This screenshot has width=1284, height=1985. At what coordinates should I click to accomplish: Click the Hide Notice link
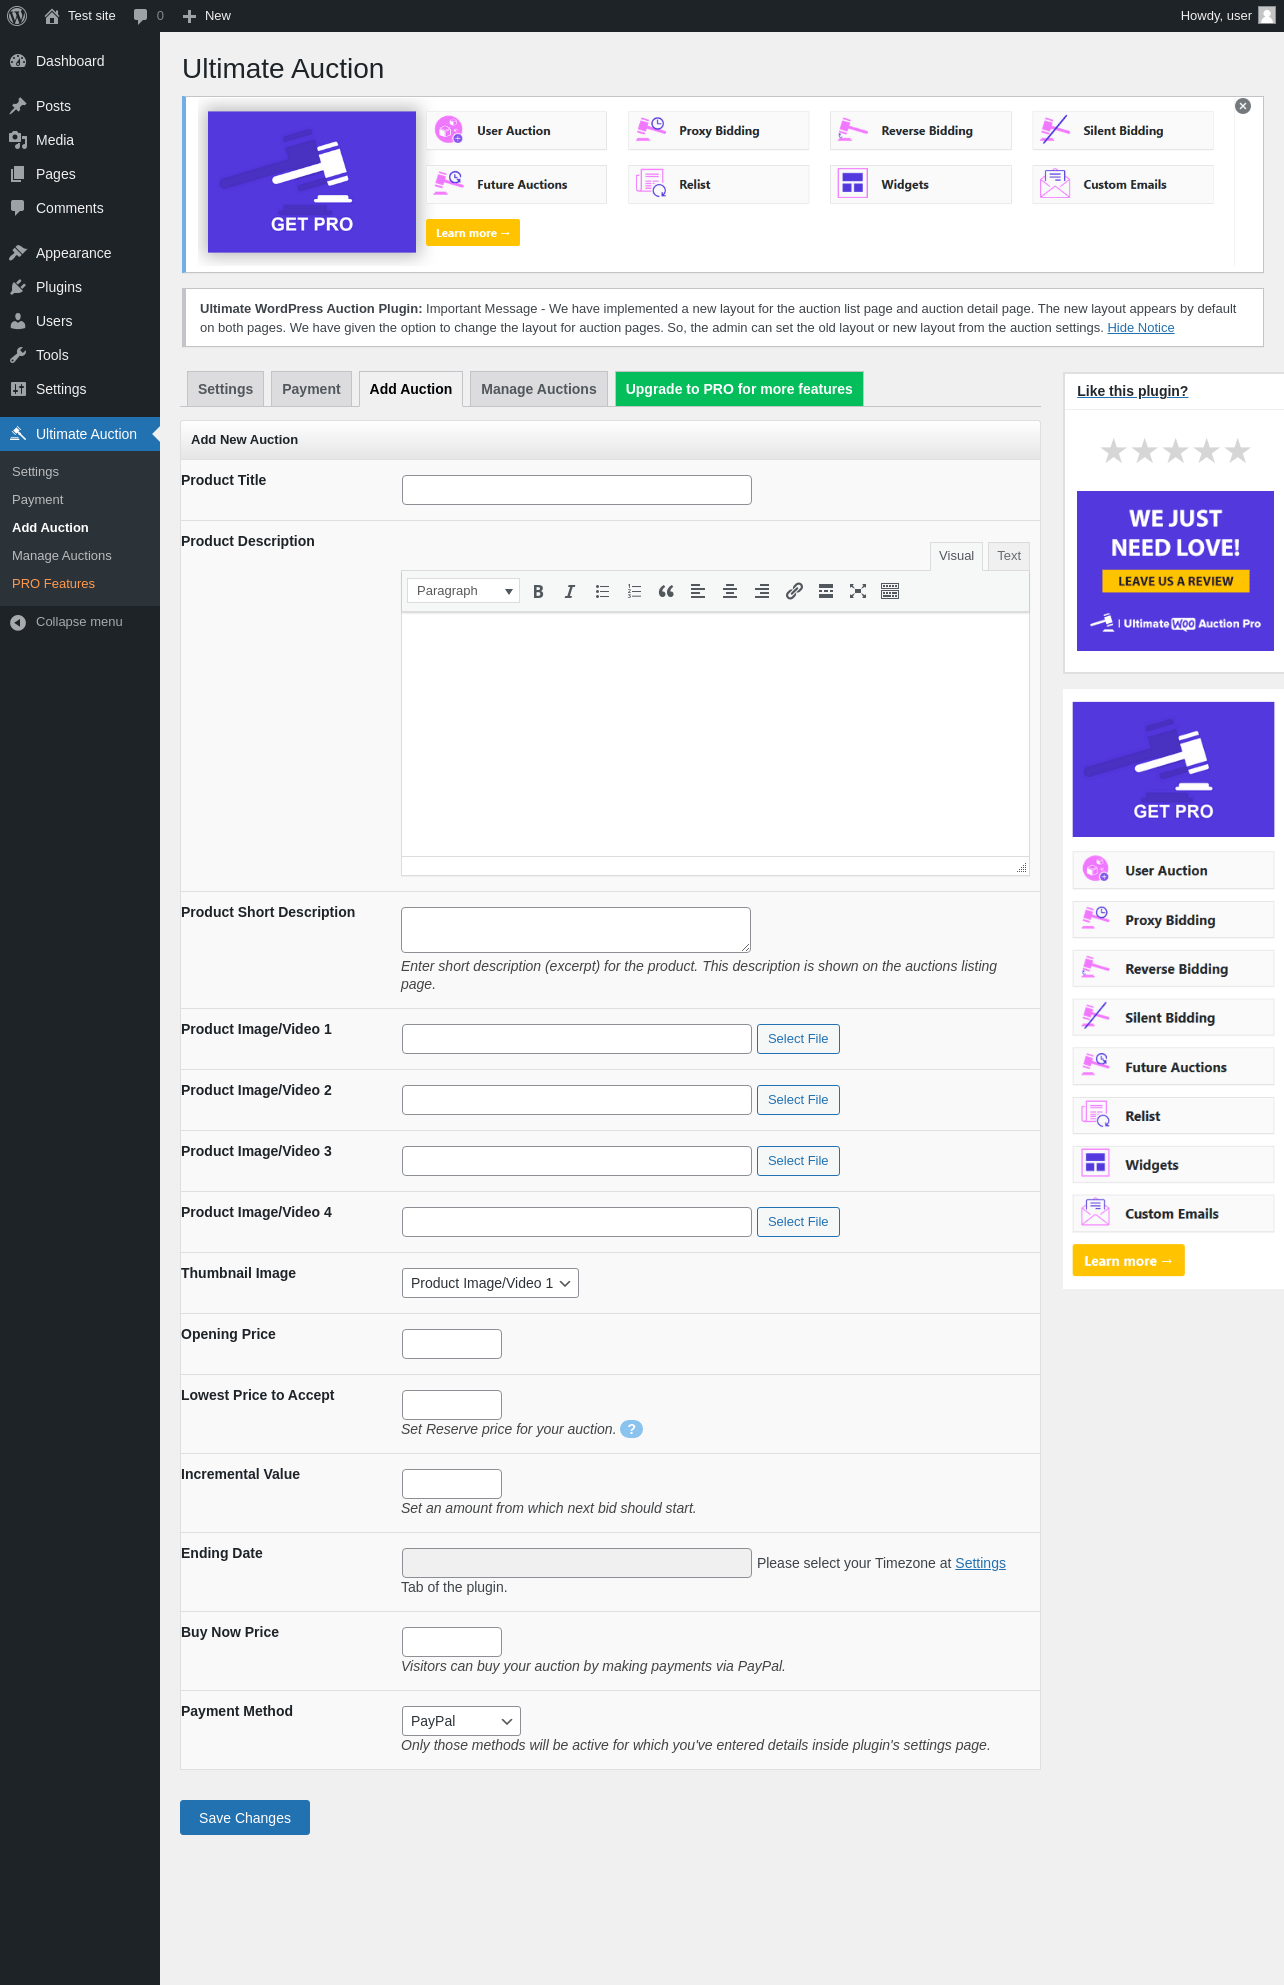[x=1140, y=328]
